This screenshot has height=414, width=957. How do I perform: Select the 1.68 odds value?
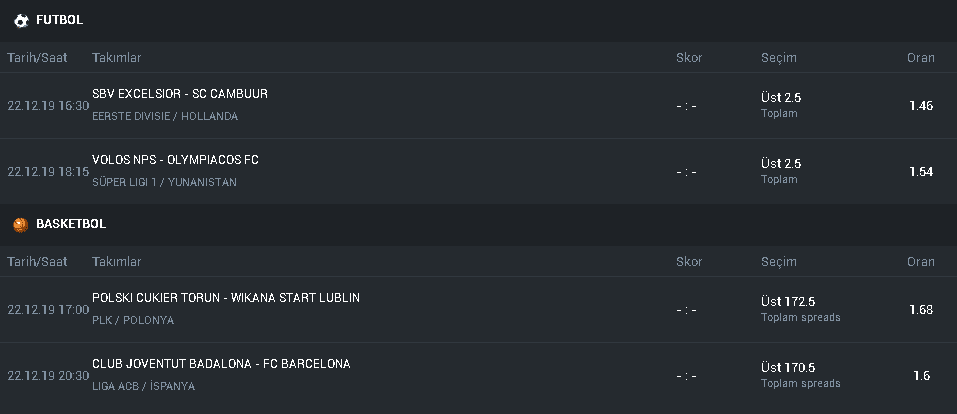click(921, 310)
